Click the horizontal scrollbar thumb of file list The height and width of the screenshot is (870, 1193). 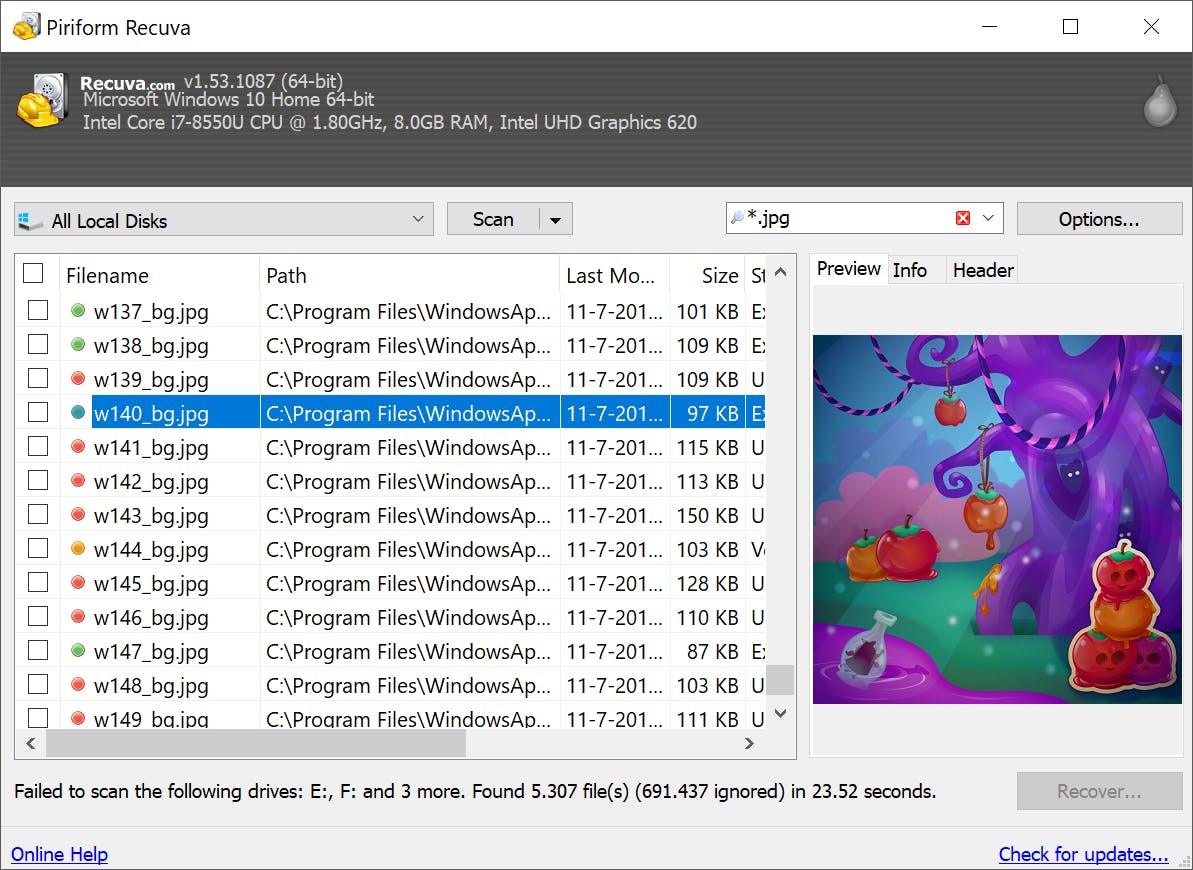click(256, 744)
